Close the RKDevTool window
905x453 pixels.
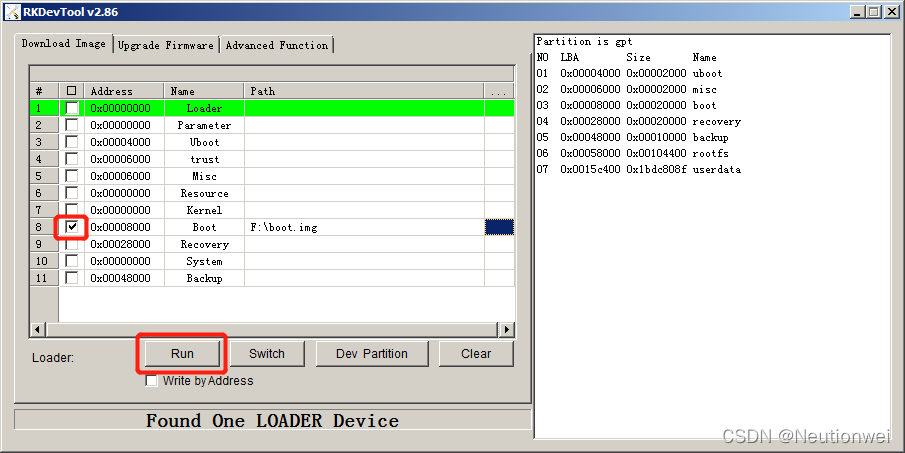pyautogui.click(x=891, y=11)
